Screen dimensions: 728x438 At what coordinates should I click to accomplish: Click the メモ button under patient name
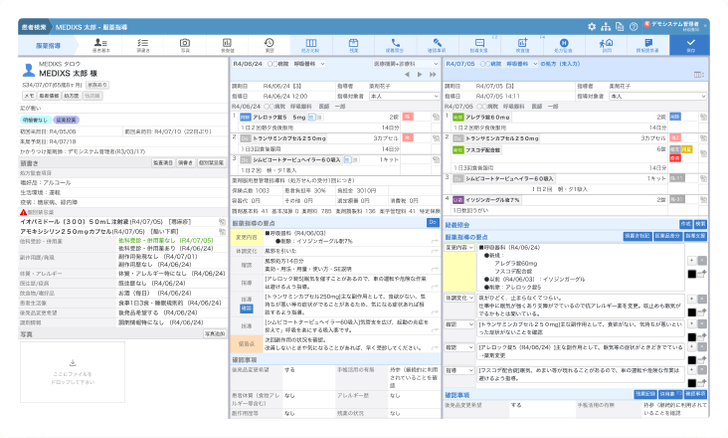29,96
